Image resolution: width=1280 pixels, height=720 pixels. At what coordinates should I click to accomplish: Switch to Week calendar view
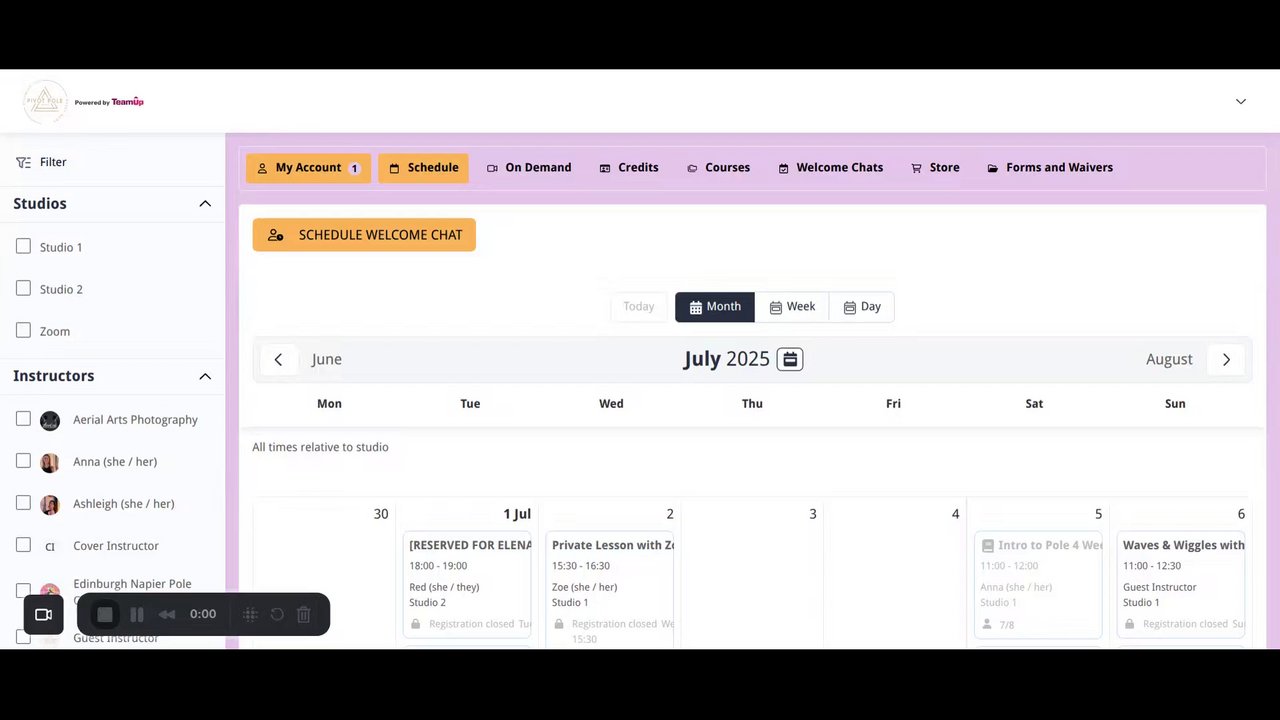pos(792,307)
